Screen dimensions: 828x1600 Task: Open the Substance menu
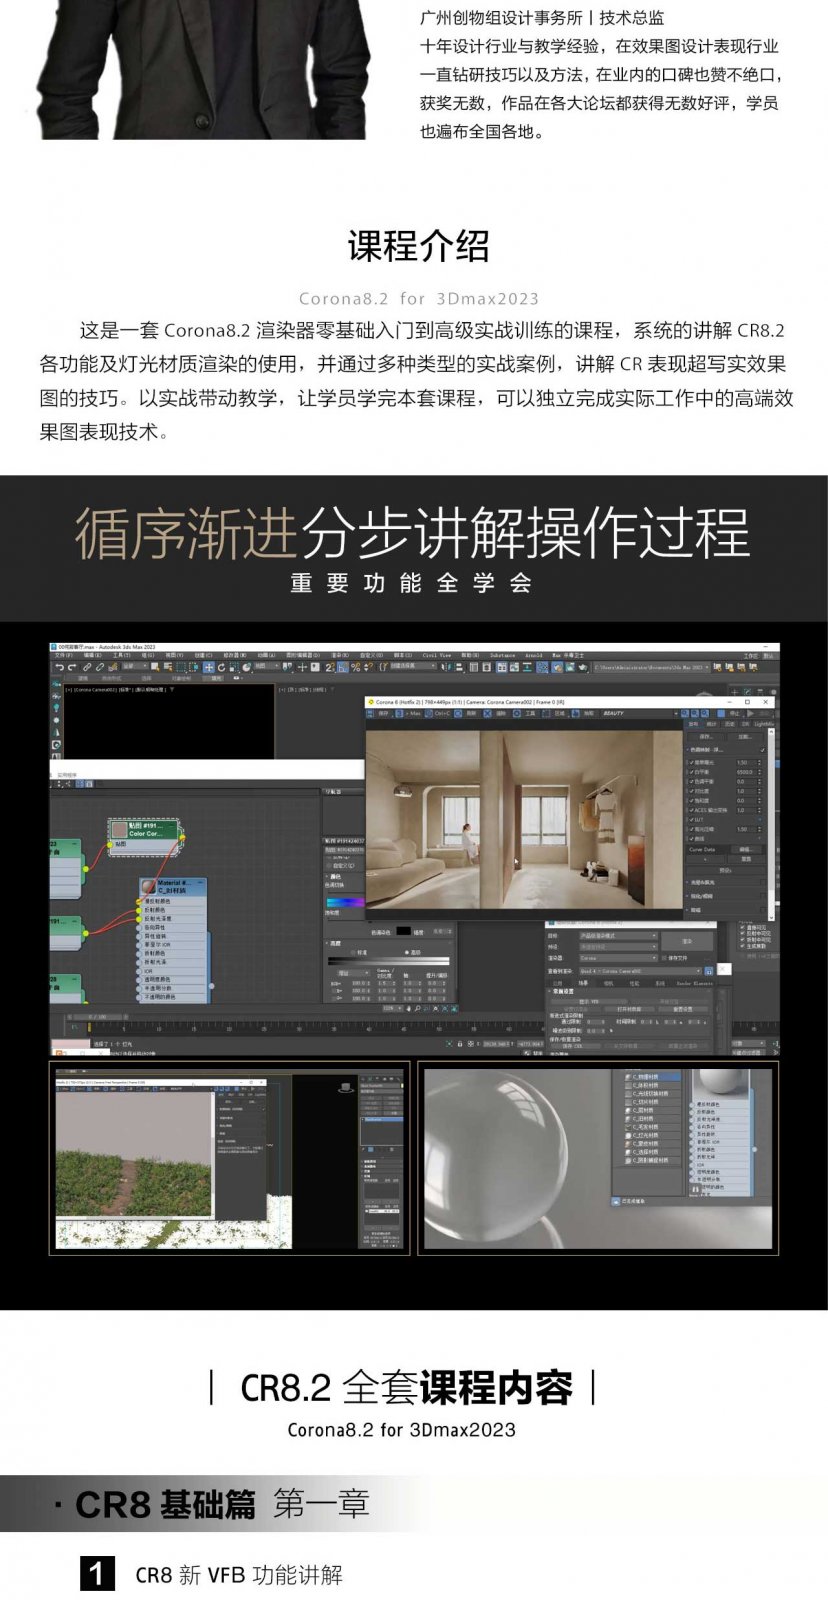pos(502,656)
